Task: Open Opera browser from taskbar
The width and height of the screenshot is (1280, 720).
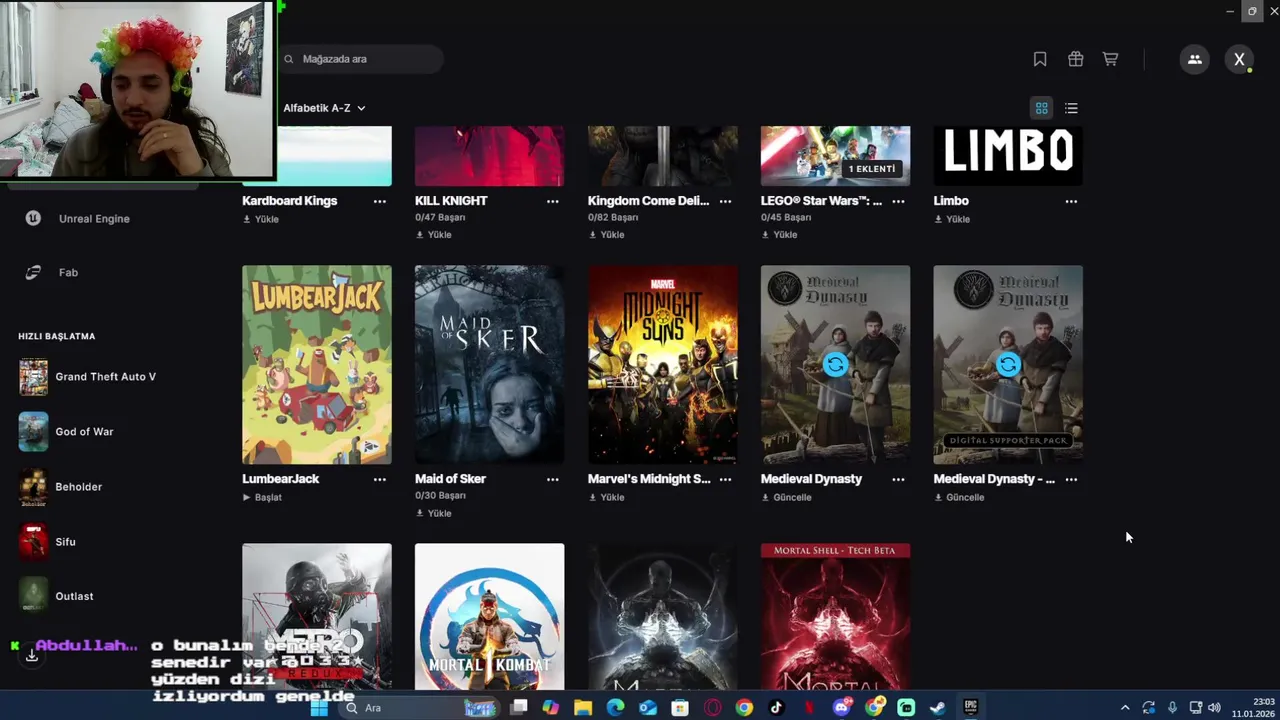Action: (x=712, y=708)
